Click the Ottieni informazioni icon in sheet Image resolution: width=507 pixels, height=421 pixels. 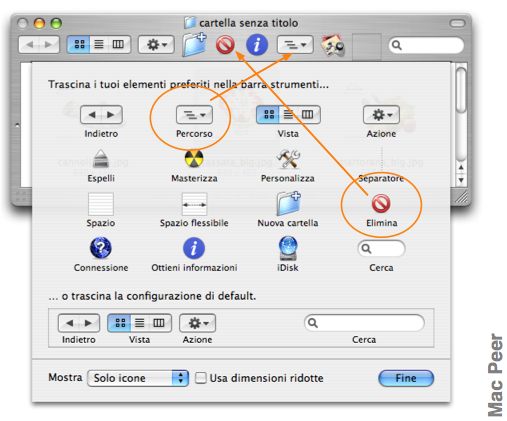tap(194, 248)
